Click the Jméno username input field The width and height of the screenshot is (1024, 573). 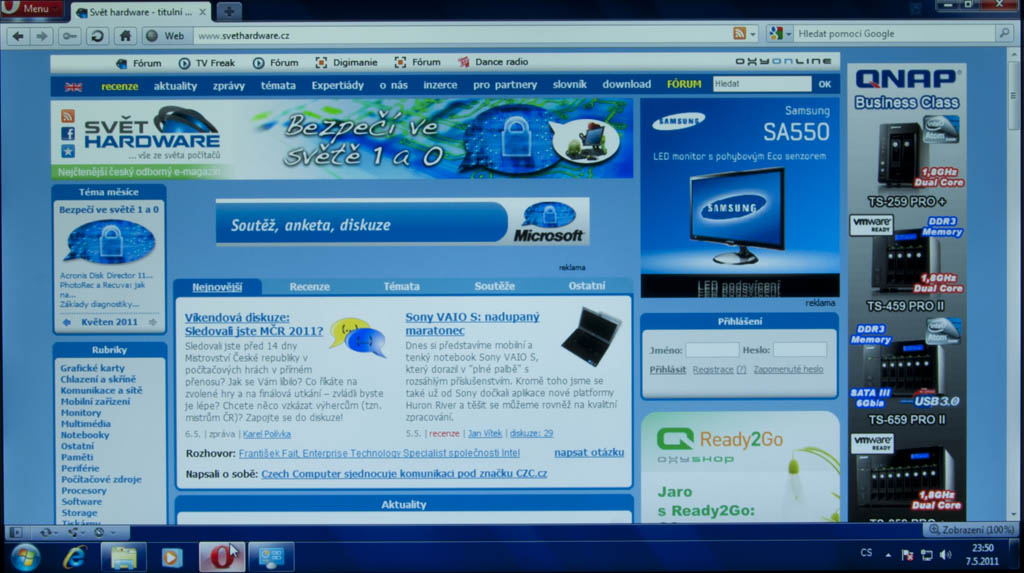point(712,350)
